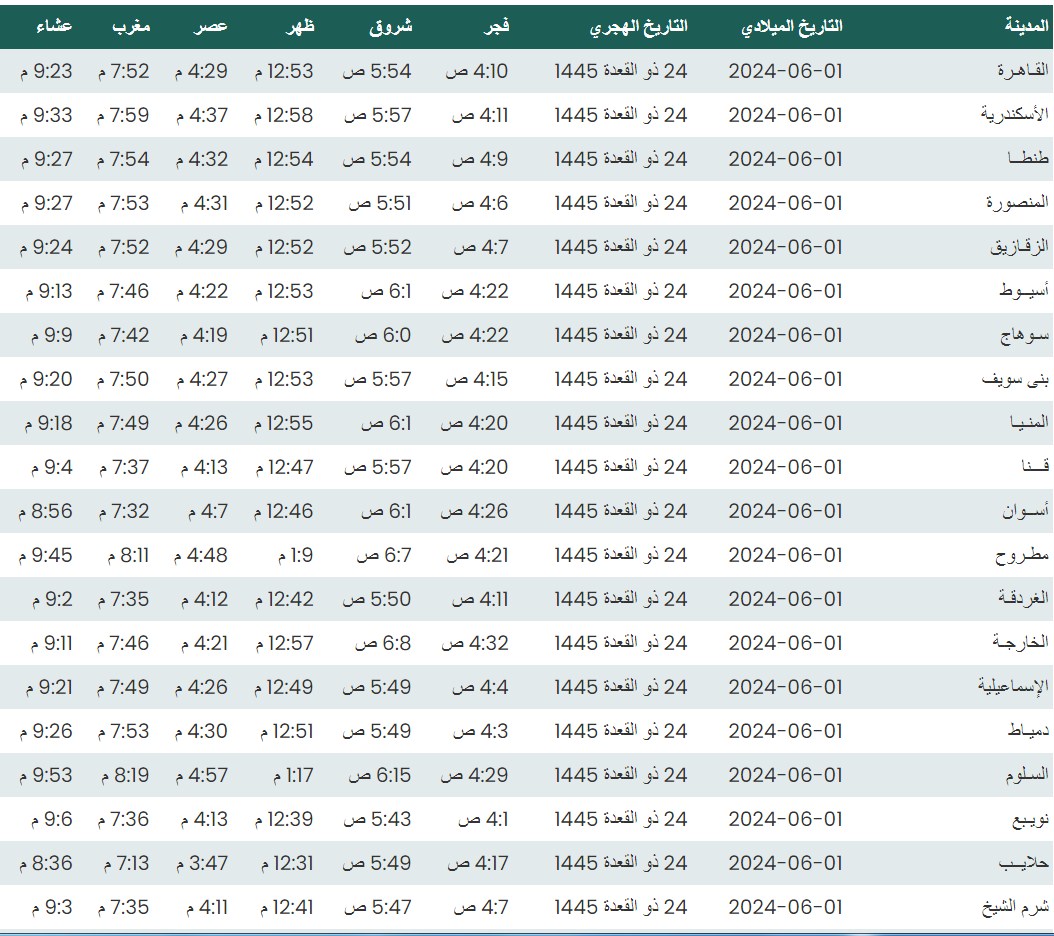Select the التاريخ الهجري column header
Screen dimensions: 1054x936
639,27
